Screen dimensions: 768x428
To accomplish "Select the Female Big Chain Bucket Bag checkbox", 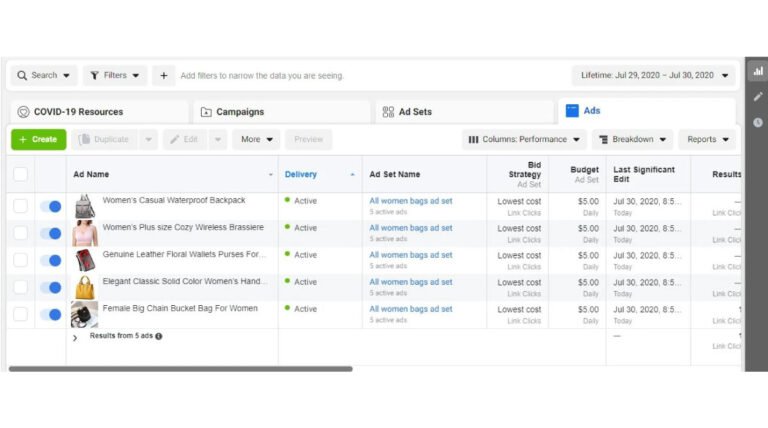I will 20,314.
